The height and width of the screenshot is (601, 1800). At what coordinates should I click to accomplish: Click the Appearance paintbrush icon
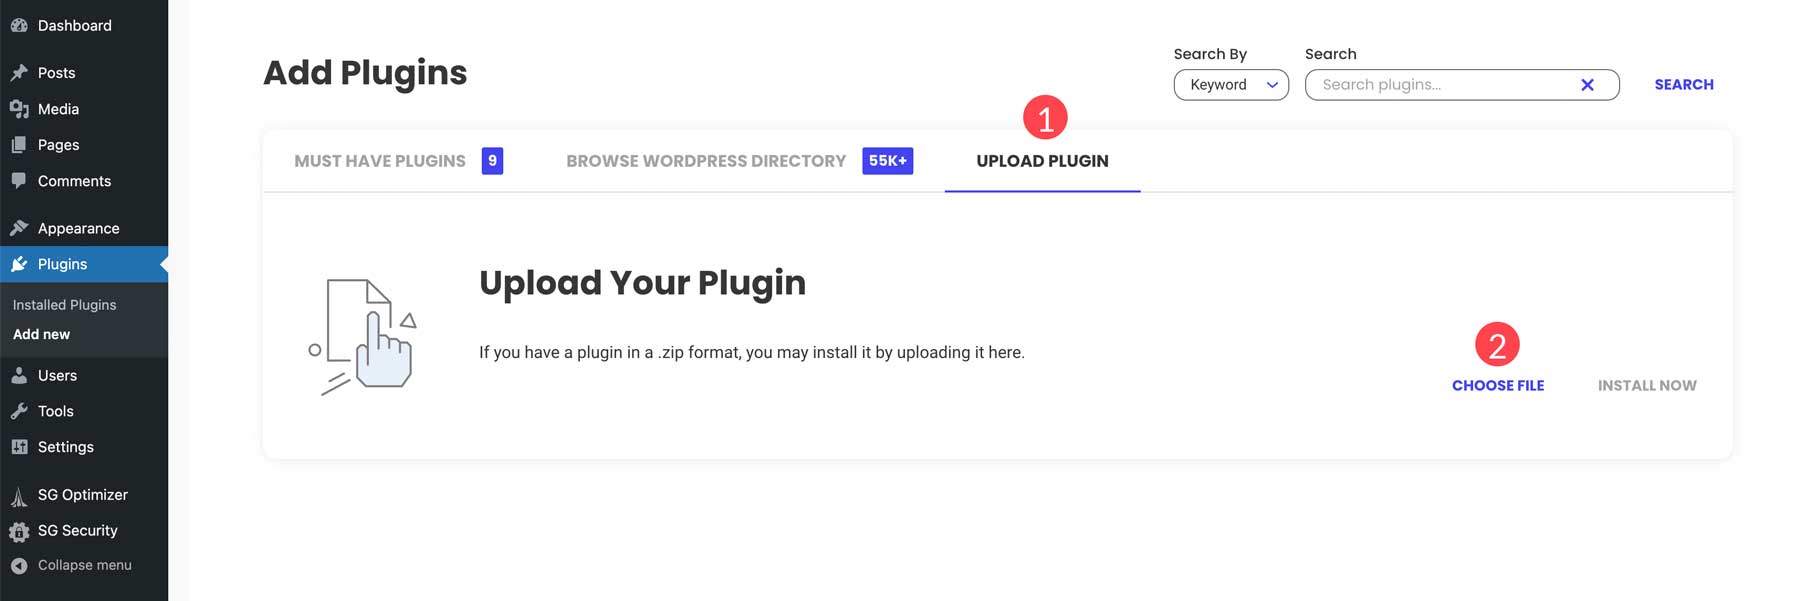point(19,228)
